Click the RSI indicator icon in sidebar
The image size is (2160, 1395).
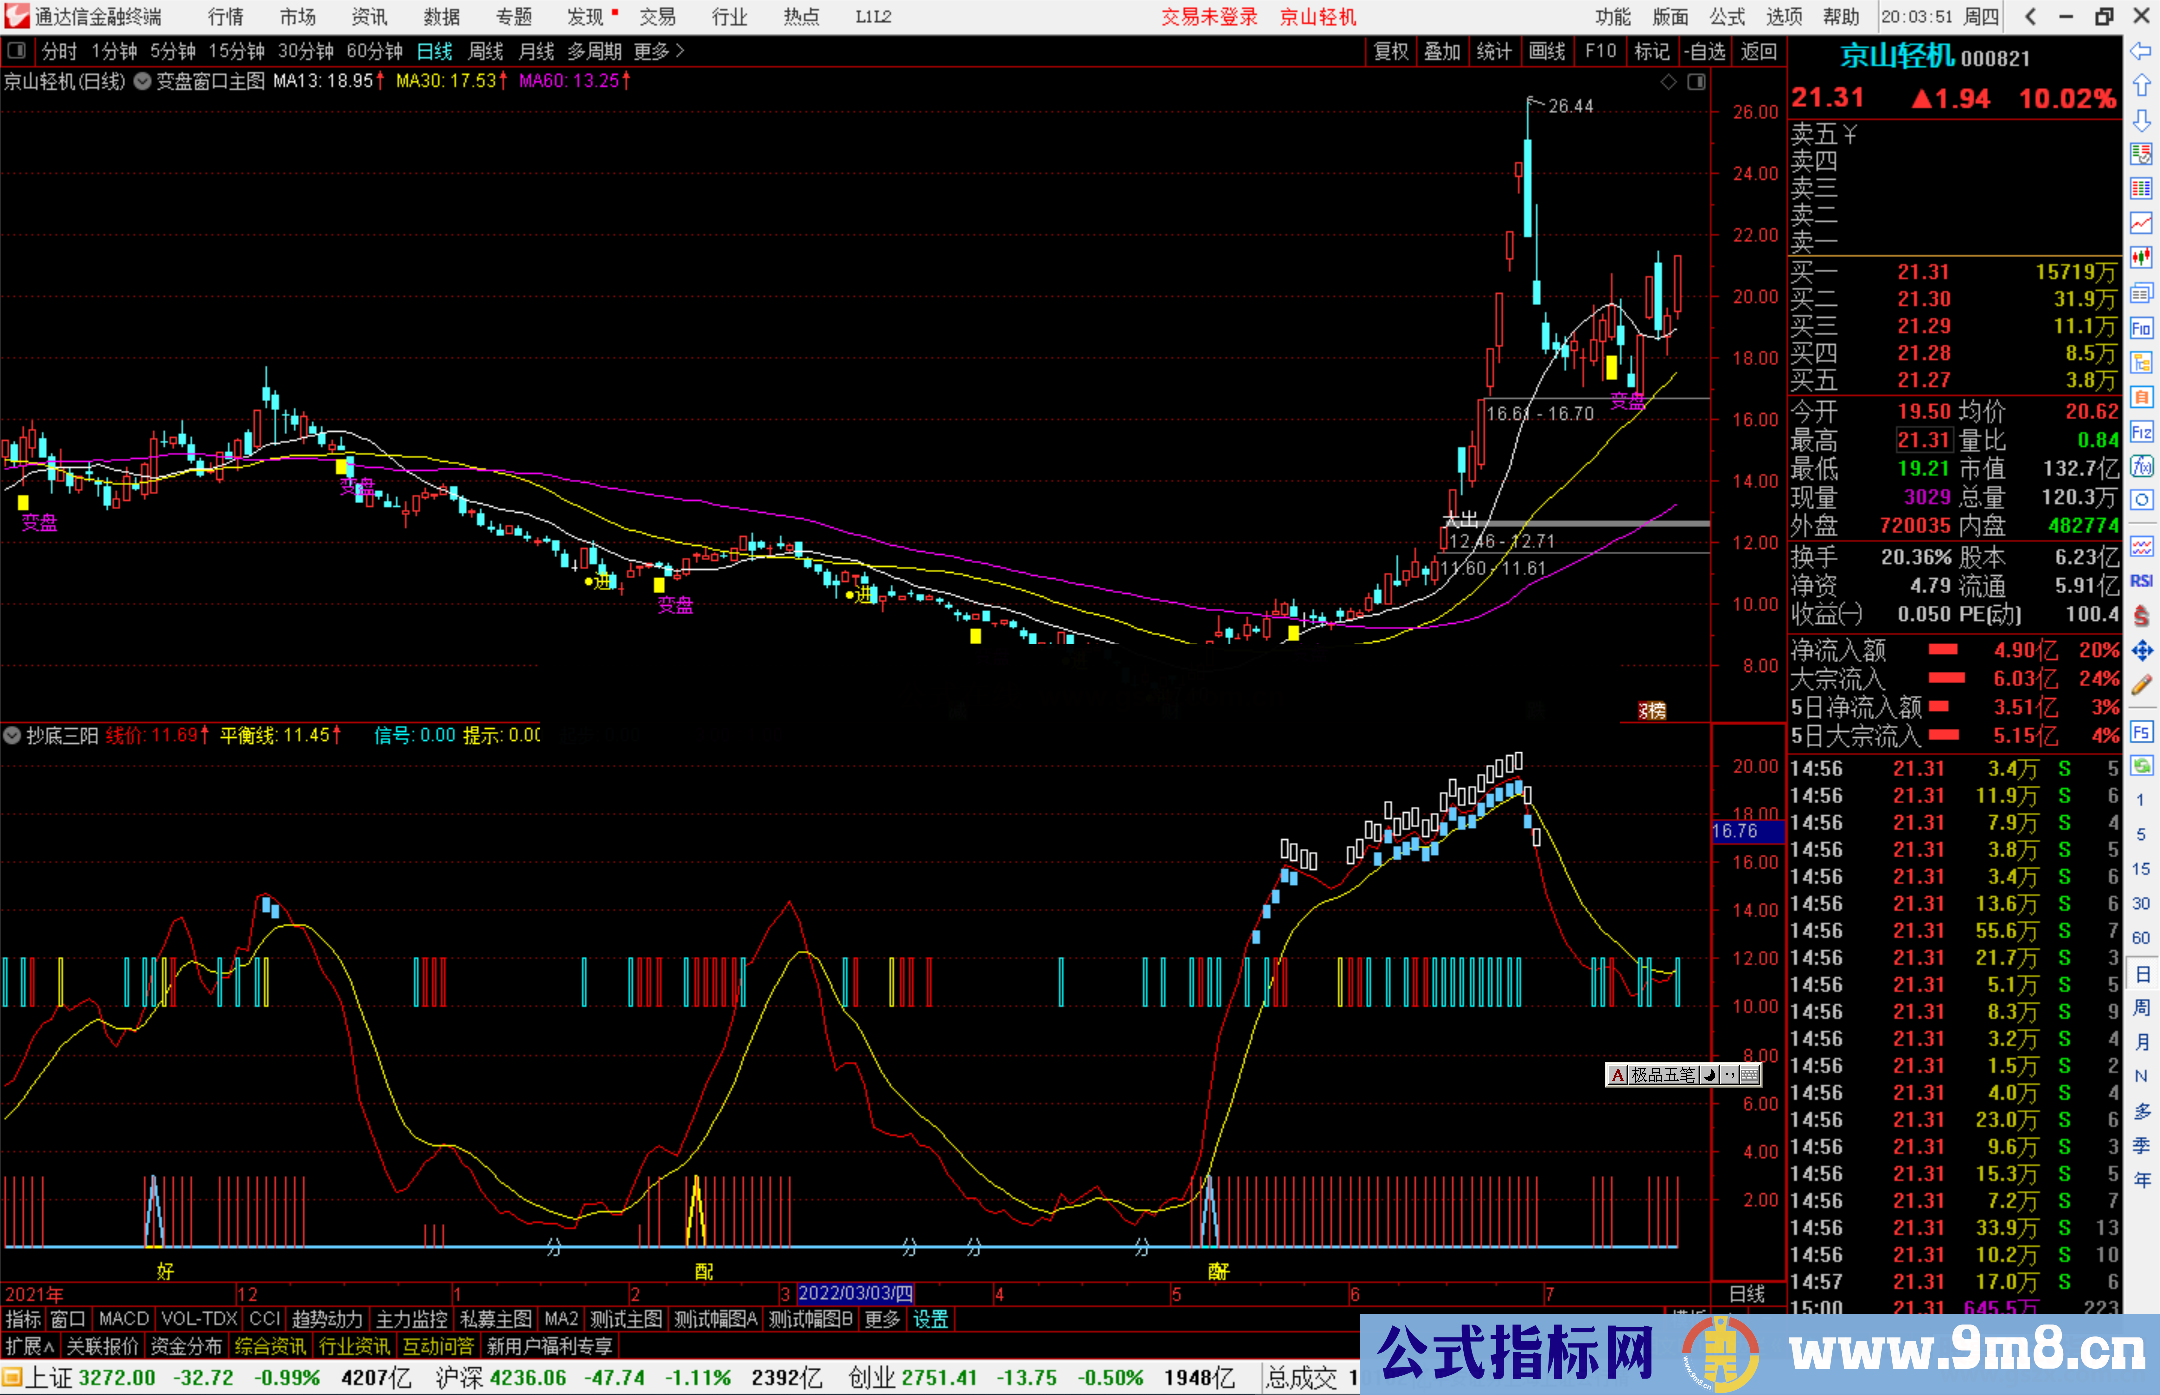click(2141, 581)
